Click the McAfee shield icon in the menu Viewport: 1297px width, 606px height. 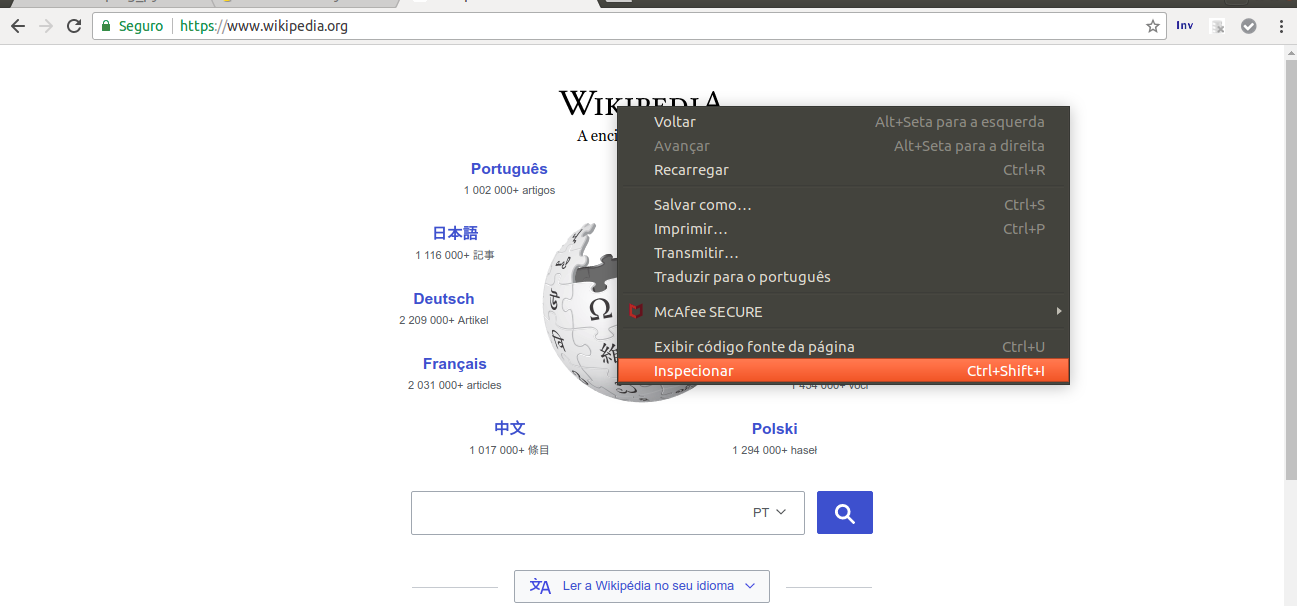[637, 311]
